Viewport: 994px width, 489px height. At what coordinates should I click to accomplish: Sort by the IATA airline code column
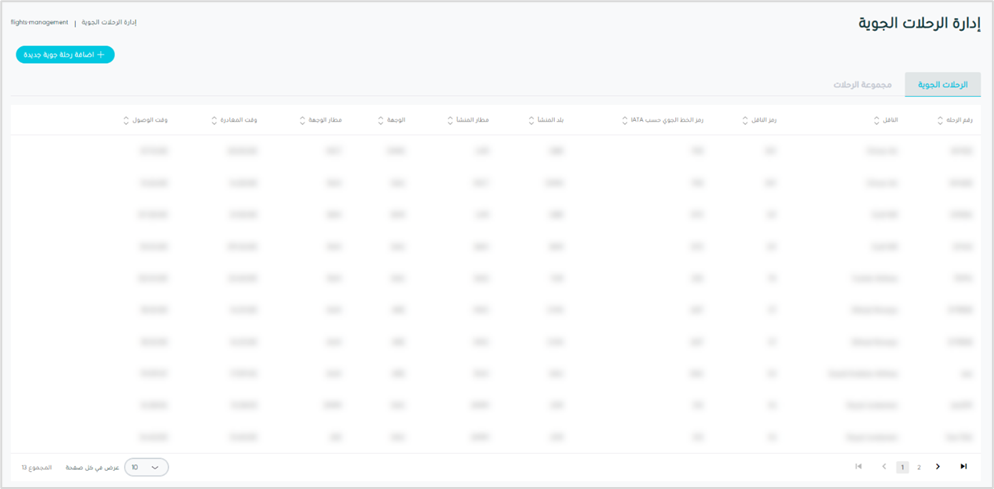(x=626, y=120)
